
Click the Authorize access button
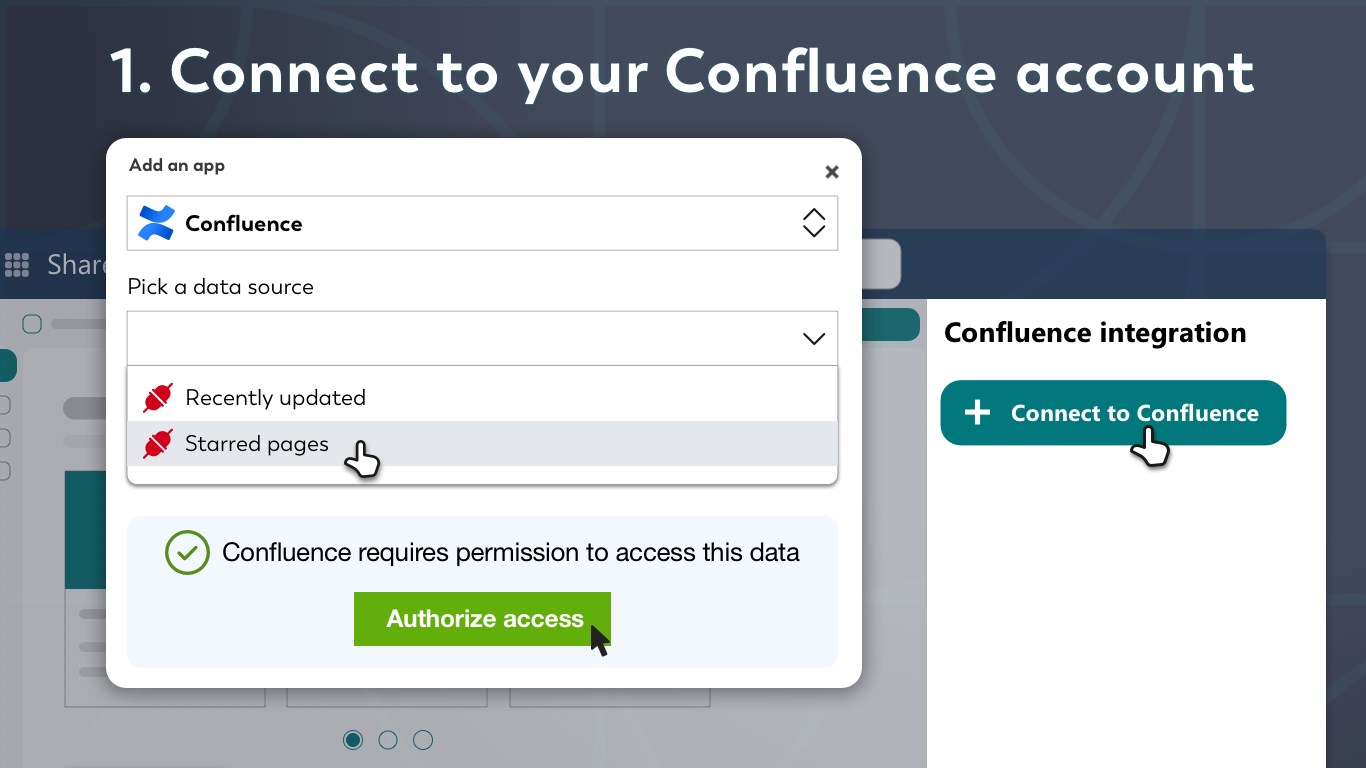(x=482, y=619)
